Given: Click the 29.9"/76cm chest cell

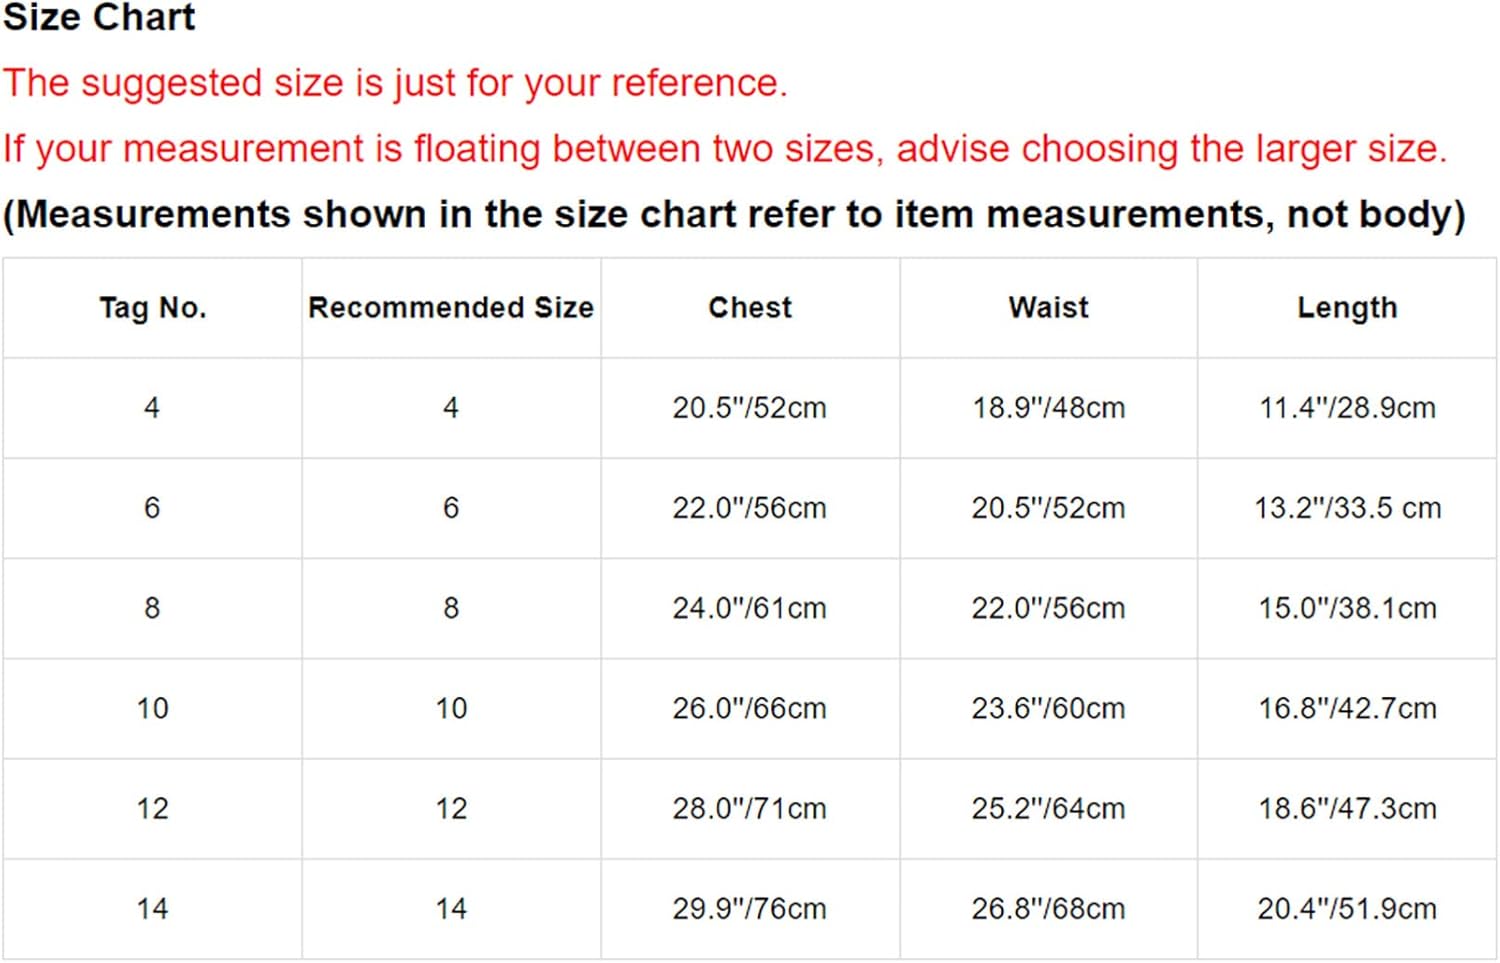Looking at the screenshot, I should click(750, 908).
